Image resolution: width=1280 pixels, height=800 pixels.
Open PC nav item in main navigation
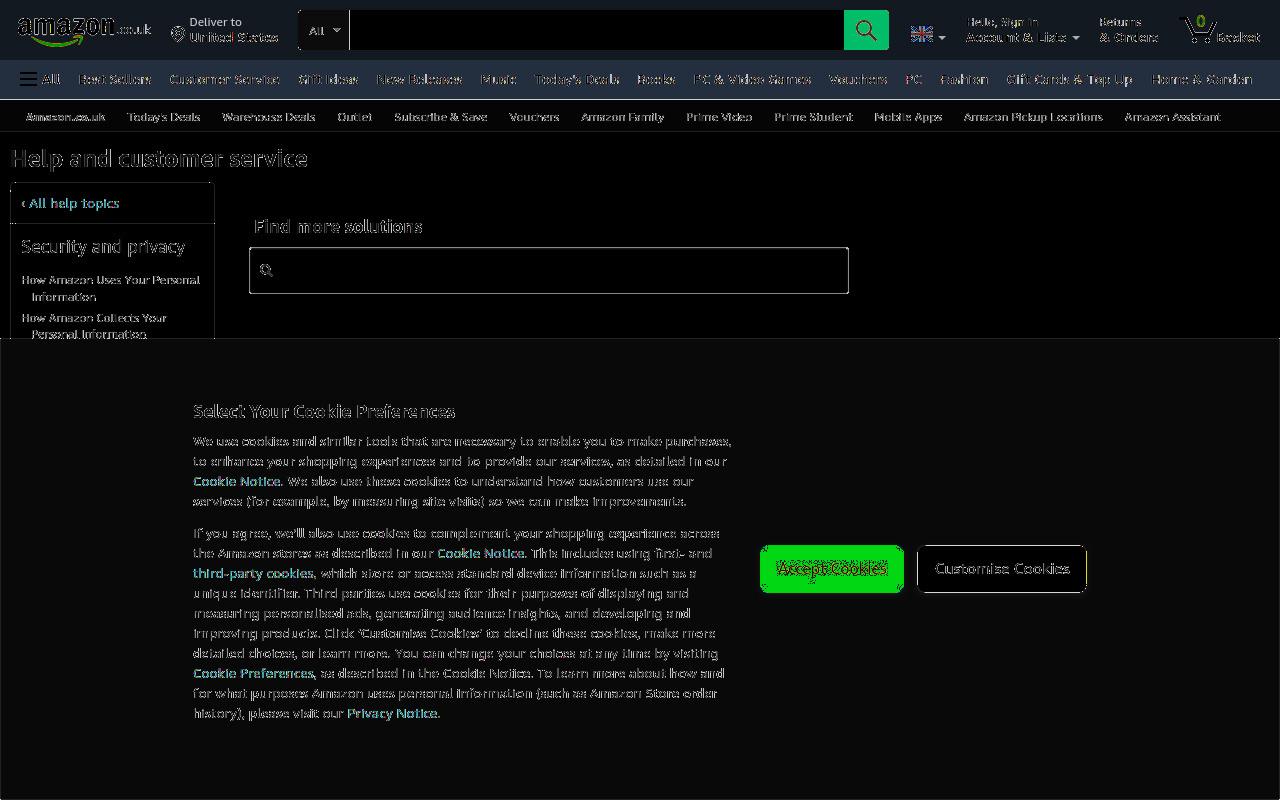click(x=914, y=79)
